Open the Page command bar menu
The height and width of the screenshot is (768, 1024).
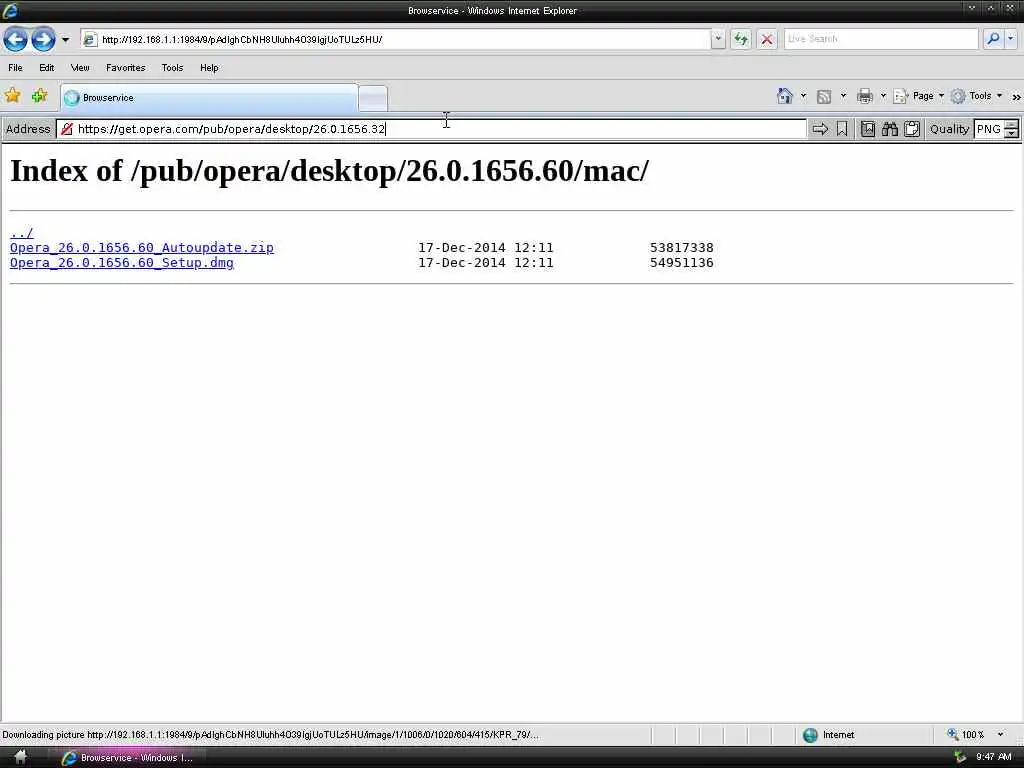pyautogui.click(x=918, y=96)
